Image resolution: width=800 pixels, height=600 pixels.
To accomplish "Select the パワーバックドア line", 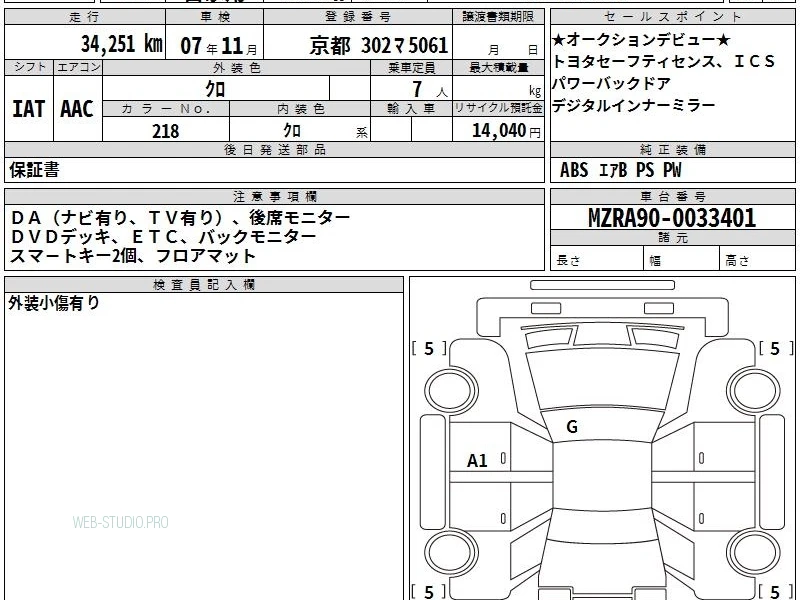I will pyautogui.click(x=611, y=83).
